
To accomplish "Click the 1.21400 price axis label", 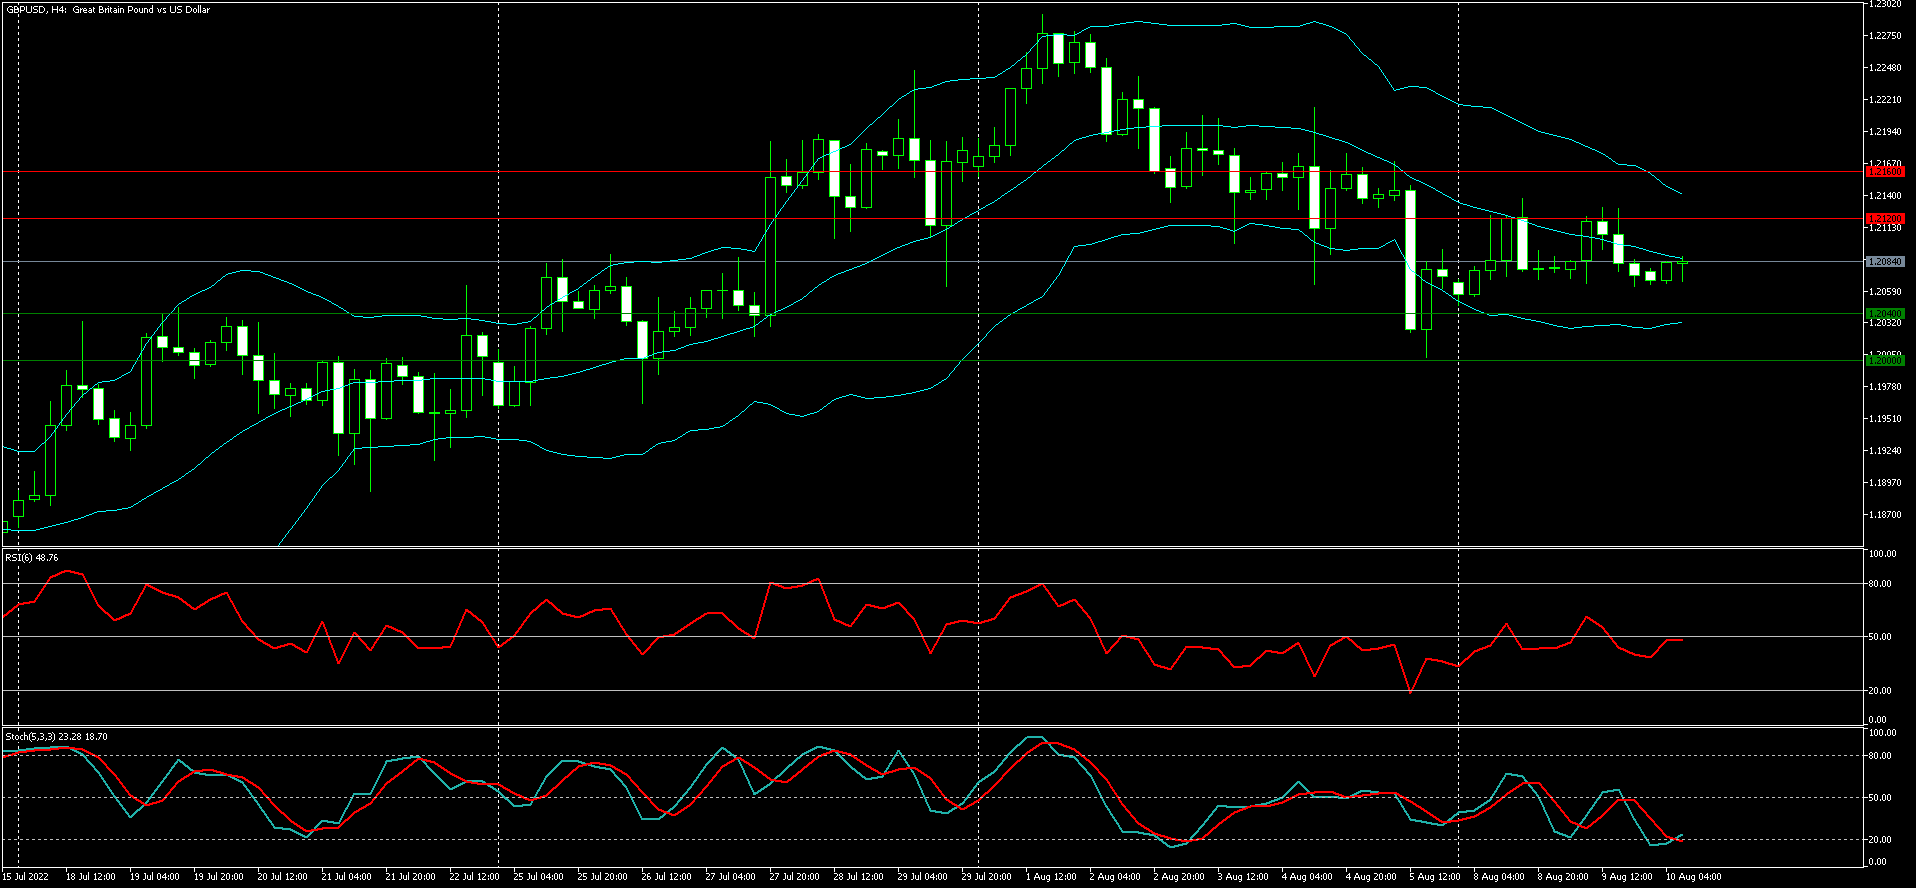I will click(1885, 196).
